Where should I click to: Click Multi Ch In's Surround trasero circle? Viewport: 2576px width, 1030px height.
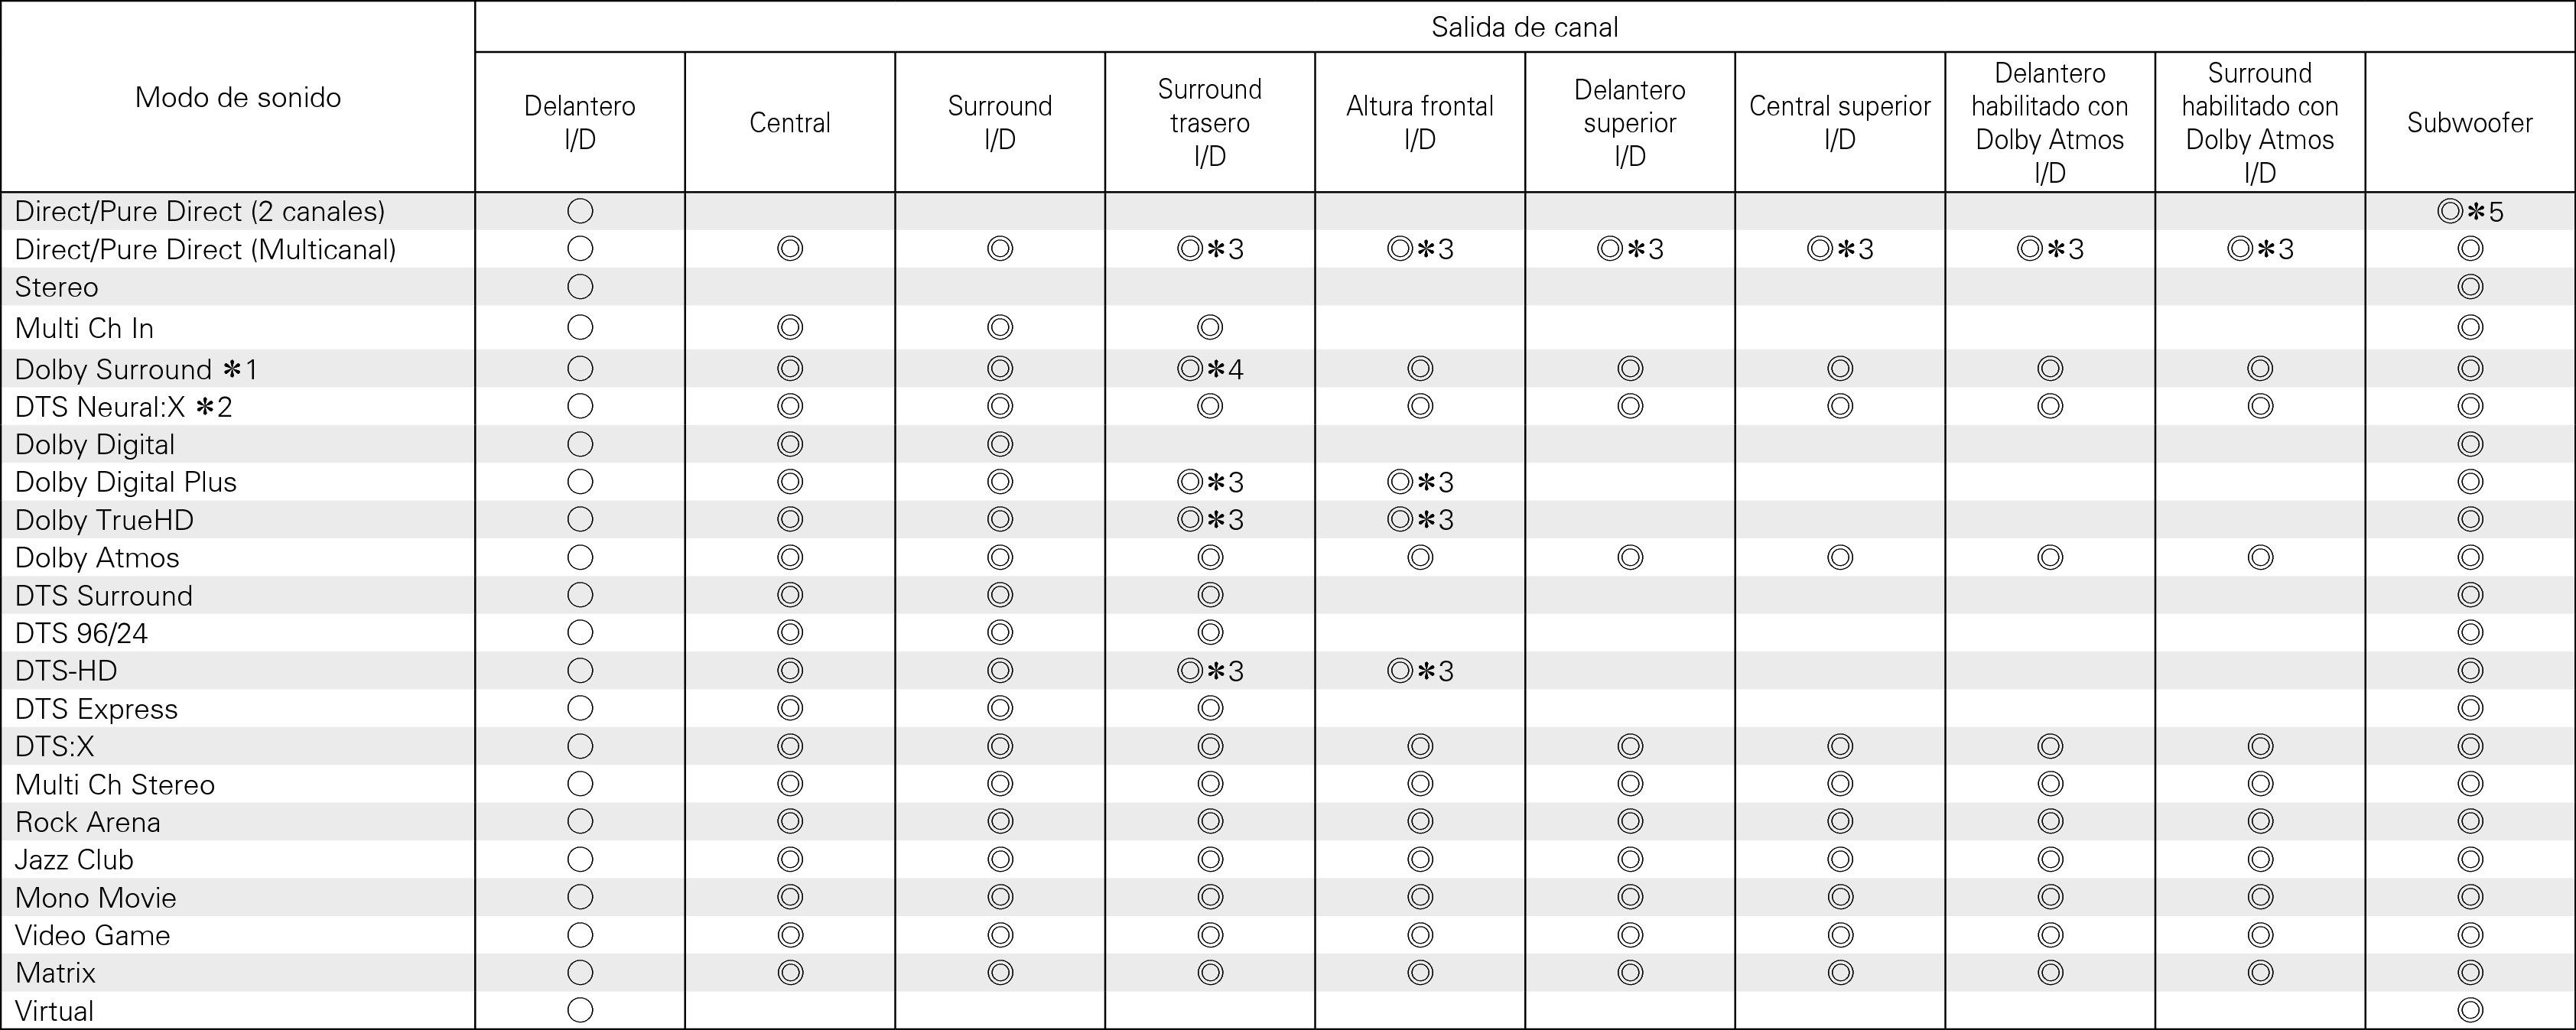tap(1210, 327)
